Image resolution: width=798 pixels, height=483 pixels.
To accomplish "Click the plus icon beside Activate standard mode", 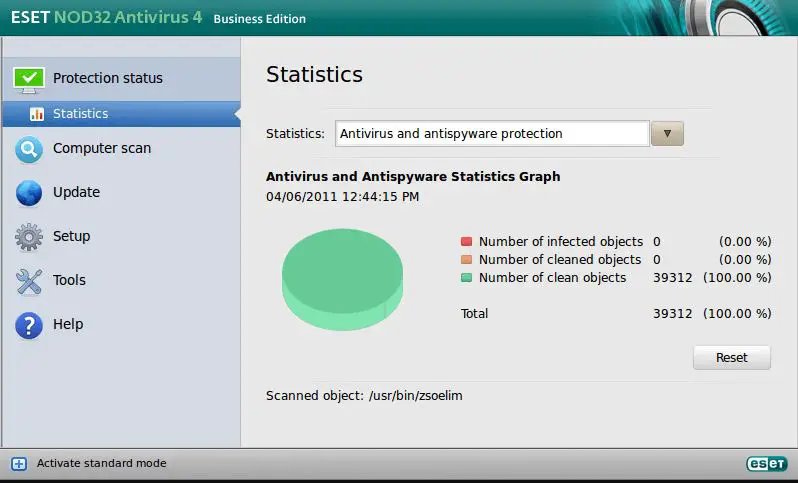I will [x=18, y=464].
